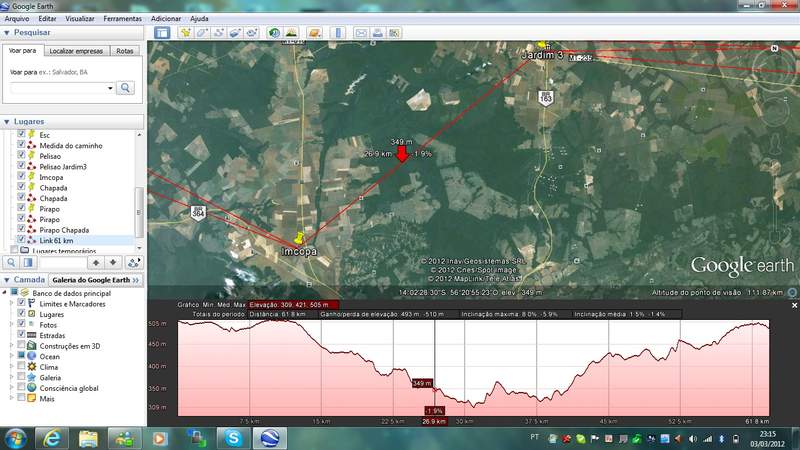The width and height of the screenshot is (800, 450).
Task: Click the tour play icon in Lugares panel
Action: 134,262
